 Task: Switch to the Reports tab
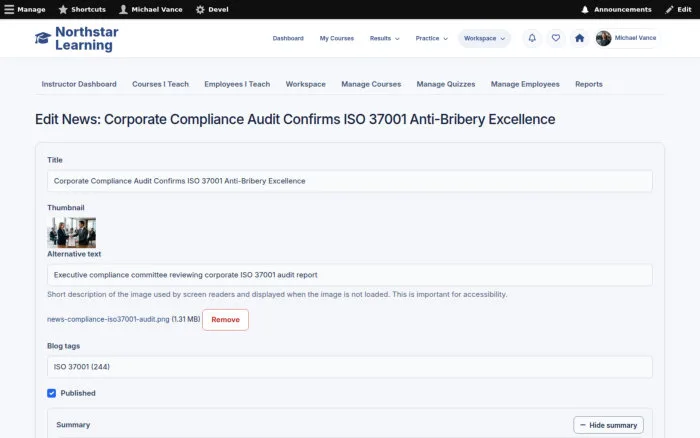(588, 84)
